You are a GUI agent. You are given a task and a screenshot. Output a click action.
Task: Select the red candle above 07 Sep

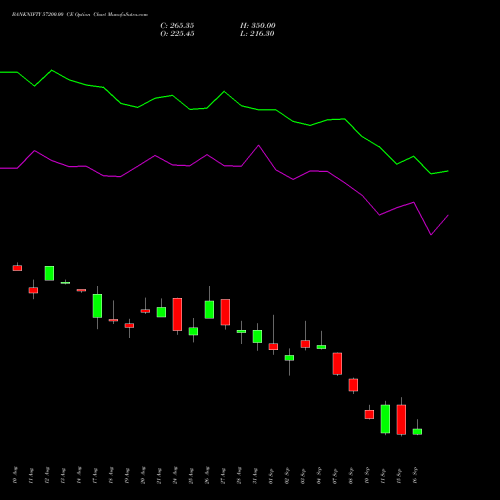click(x=337, y=364)
